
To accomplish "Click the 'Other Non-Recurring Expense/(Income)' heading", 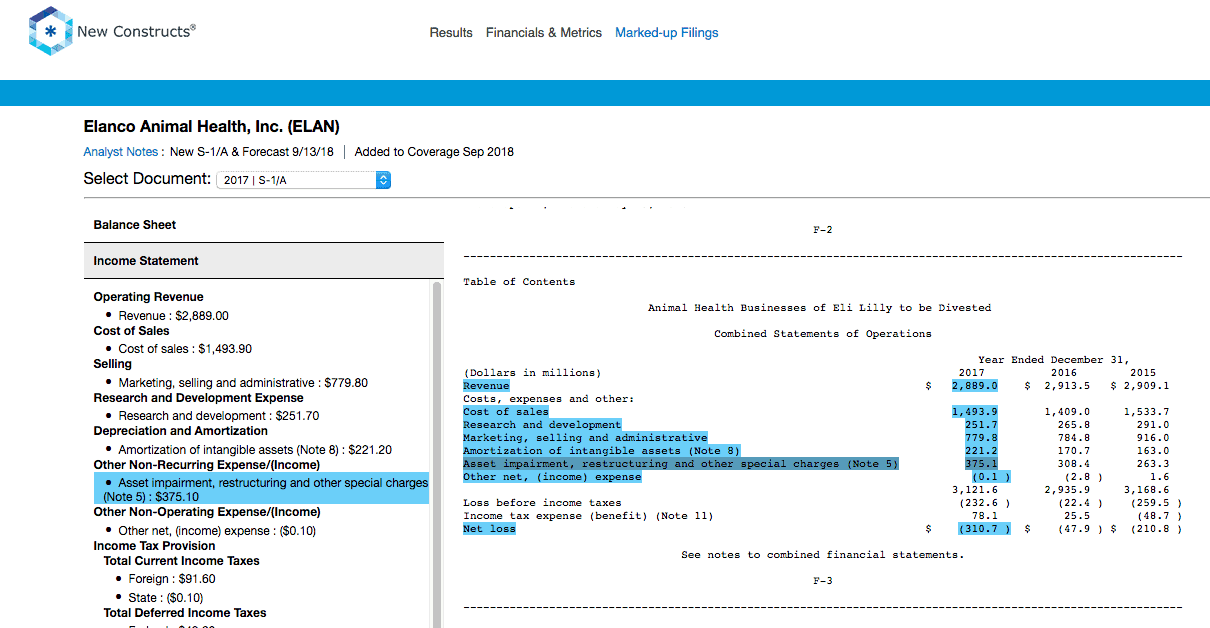I will tap(207, 465).
